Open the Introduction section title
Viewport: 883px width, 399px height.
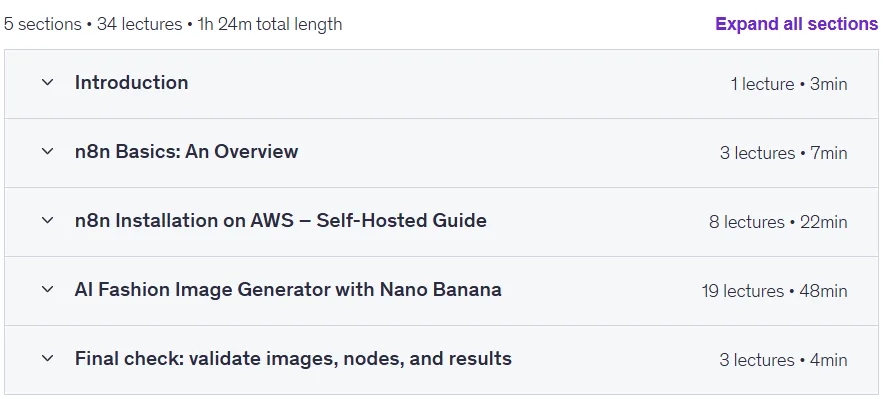coord(131,83)
